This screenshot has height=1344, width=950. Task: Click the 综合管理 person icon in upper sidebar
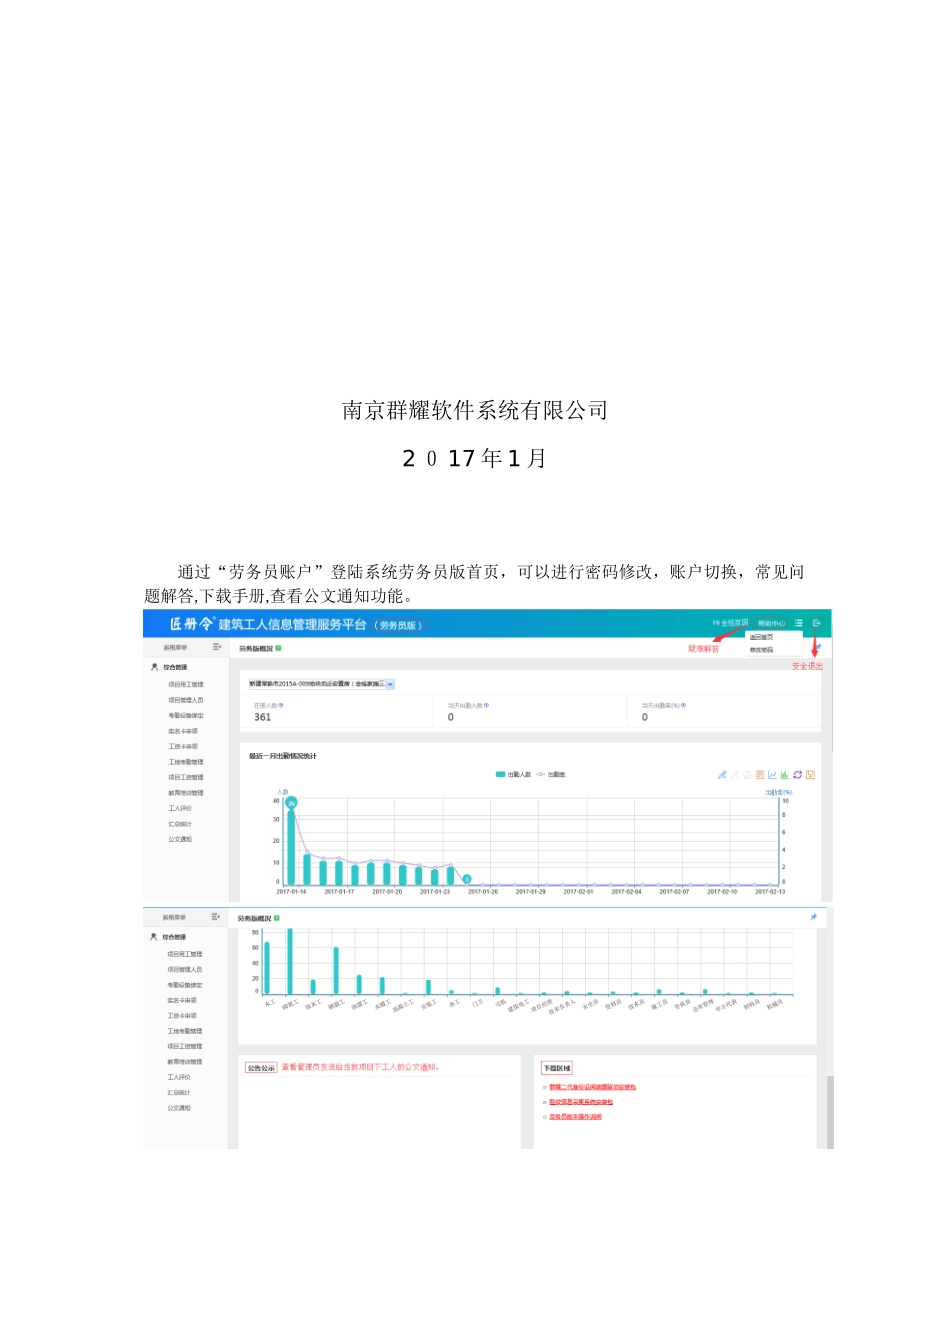(x=154, y=667)
